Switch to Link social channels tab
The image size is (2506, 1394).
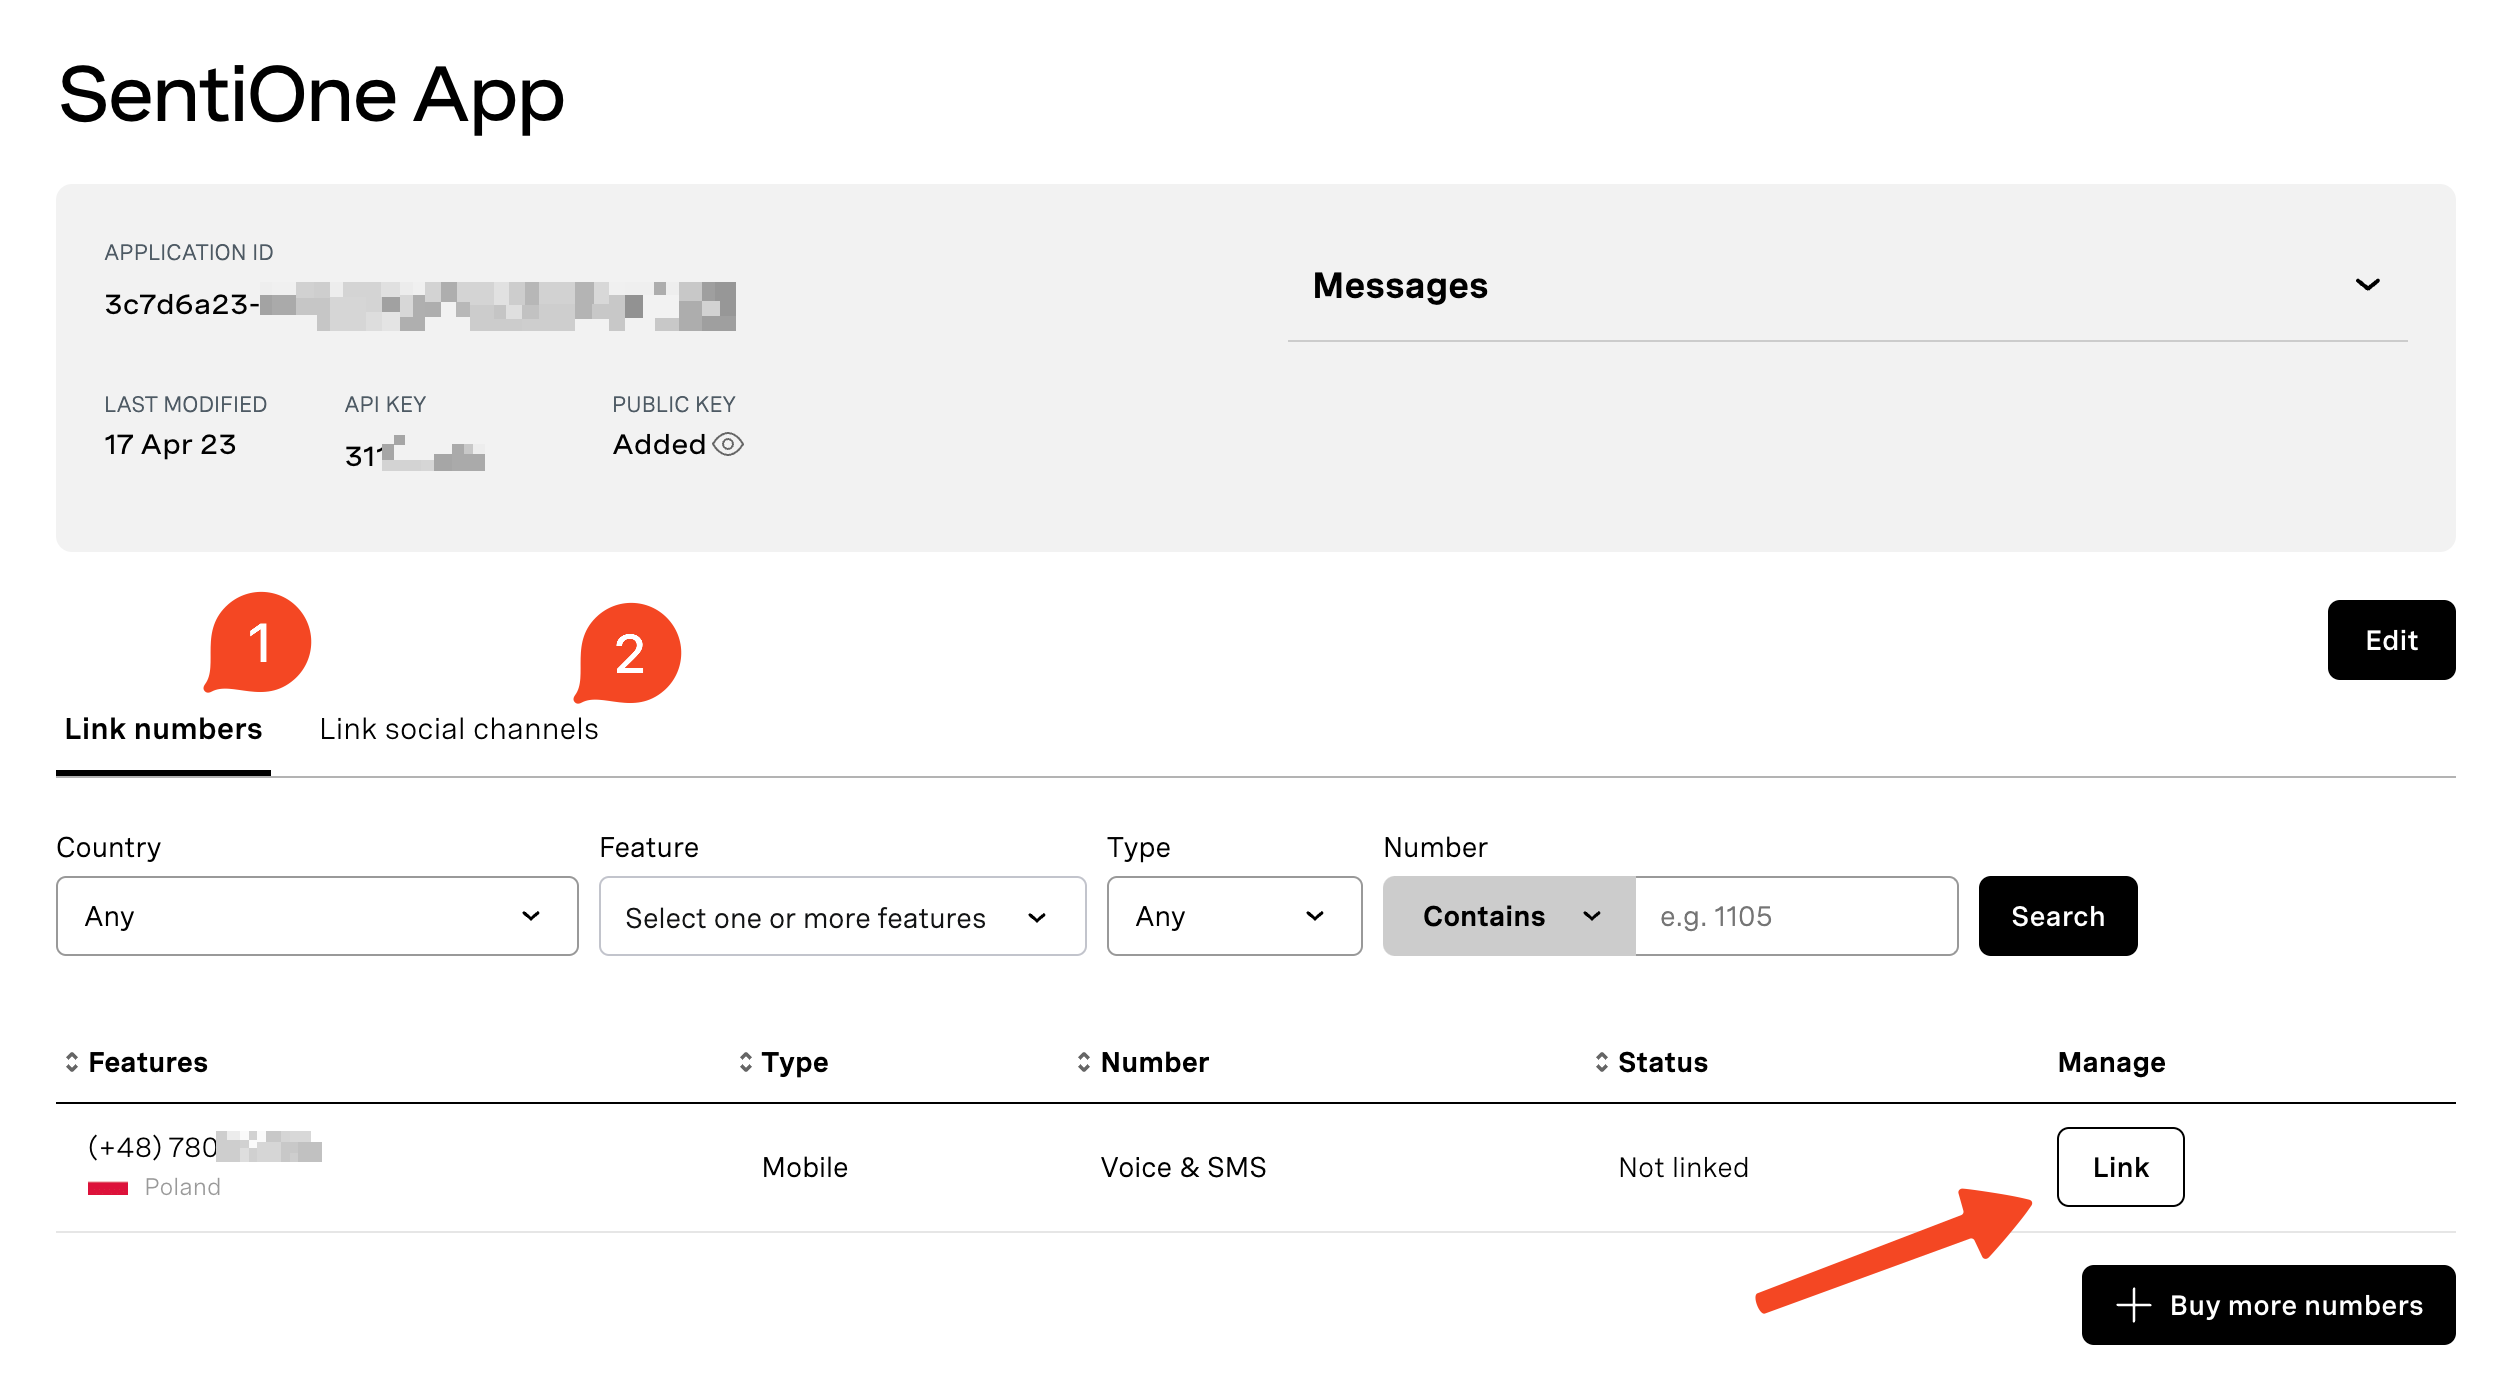point(459,729)
